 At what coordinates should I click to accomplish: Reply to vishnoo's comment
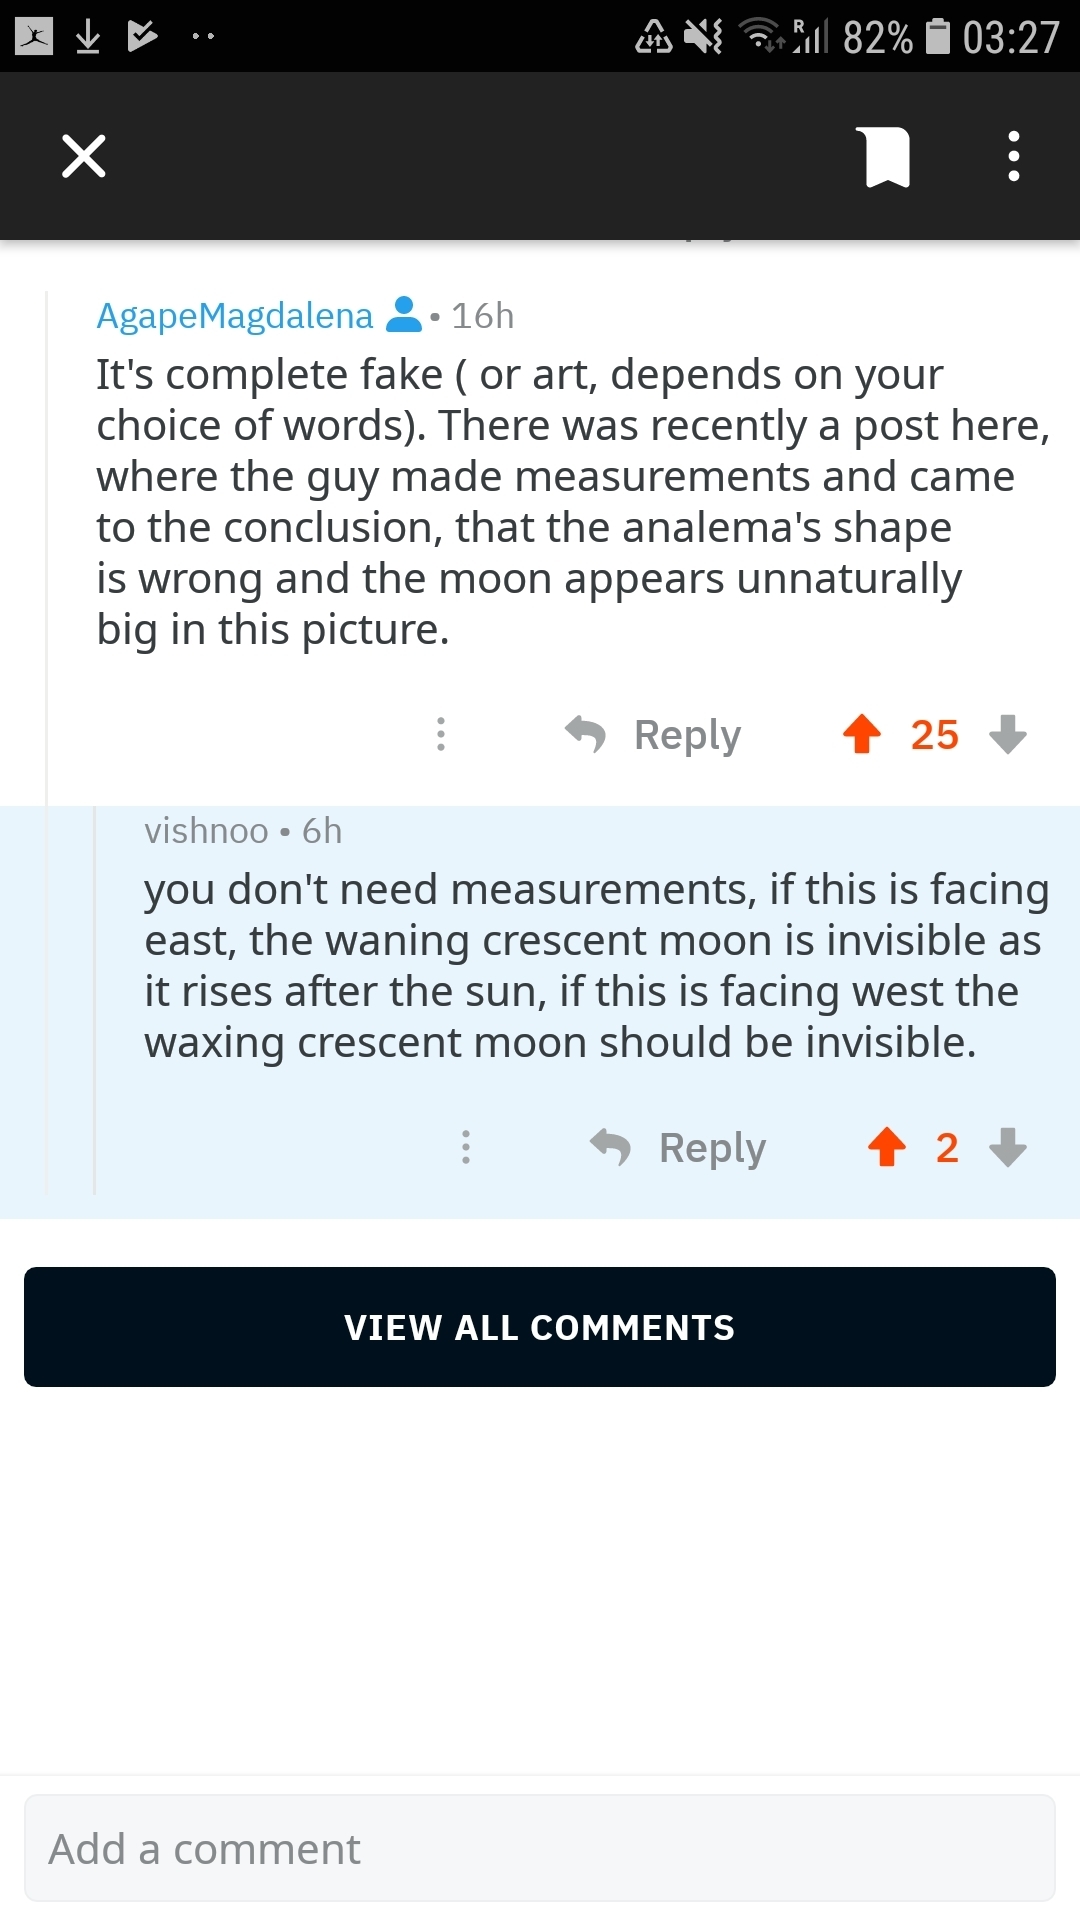(712, 1148)
